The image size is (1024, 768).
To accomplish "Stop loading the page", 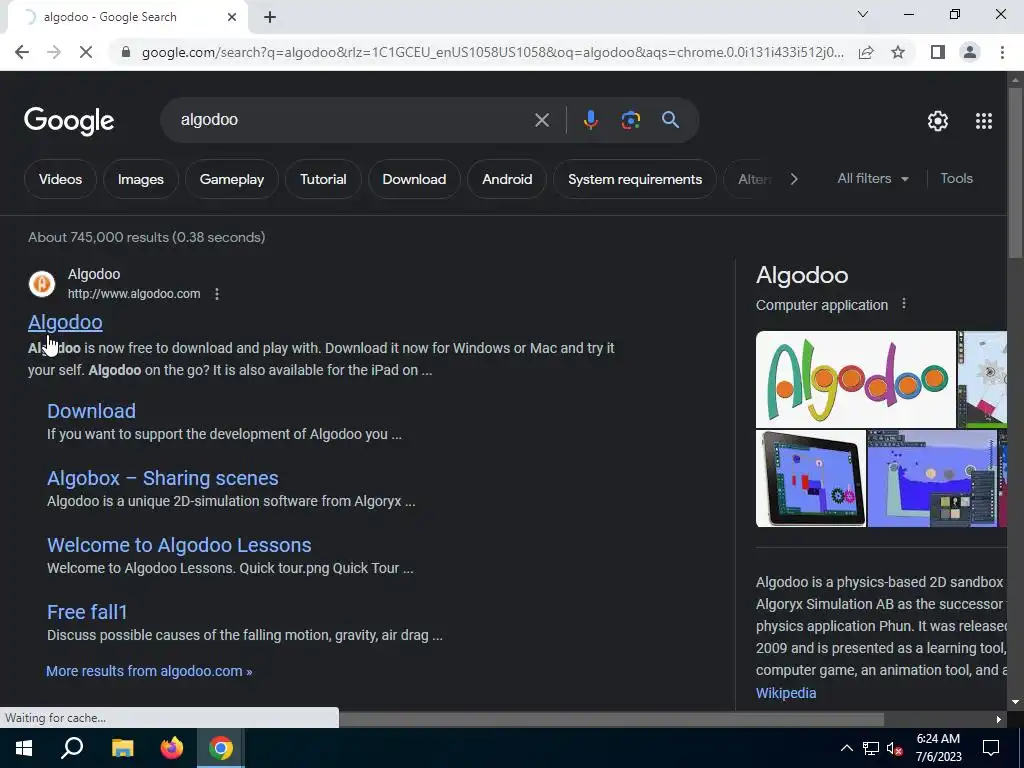I will point(86,52).
